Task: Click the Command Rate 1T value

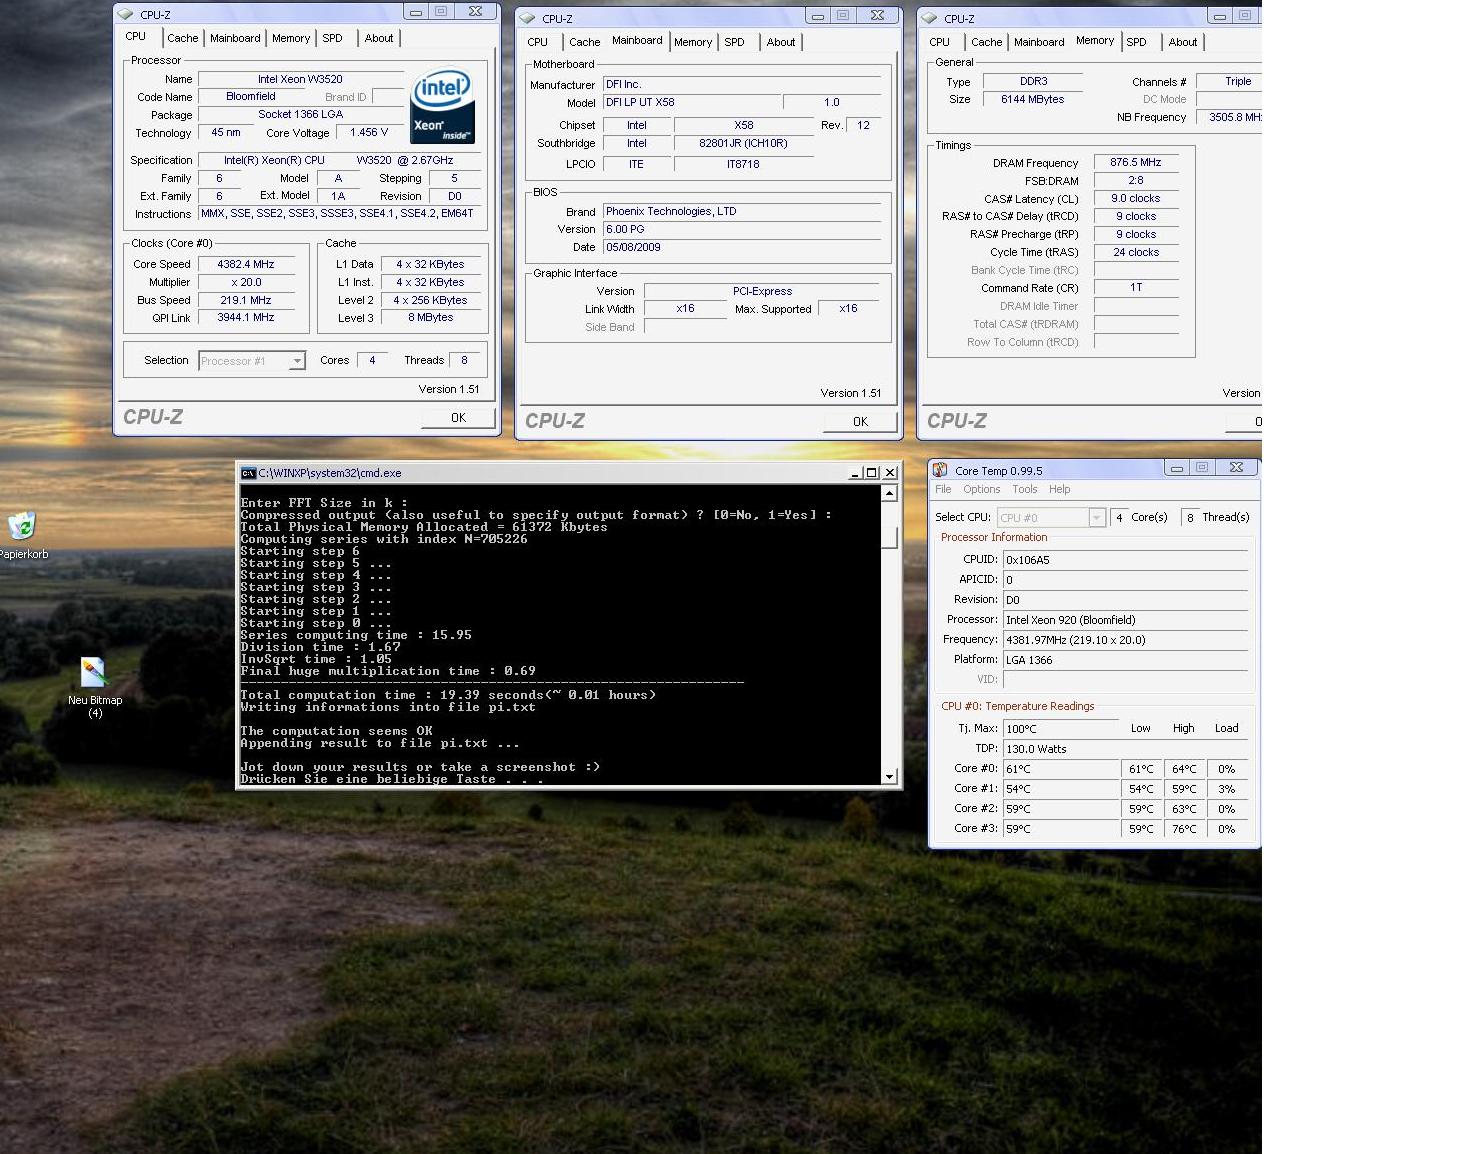Action: coord(1136,288)
